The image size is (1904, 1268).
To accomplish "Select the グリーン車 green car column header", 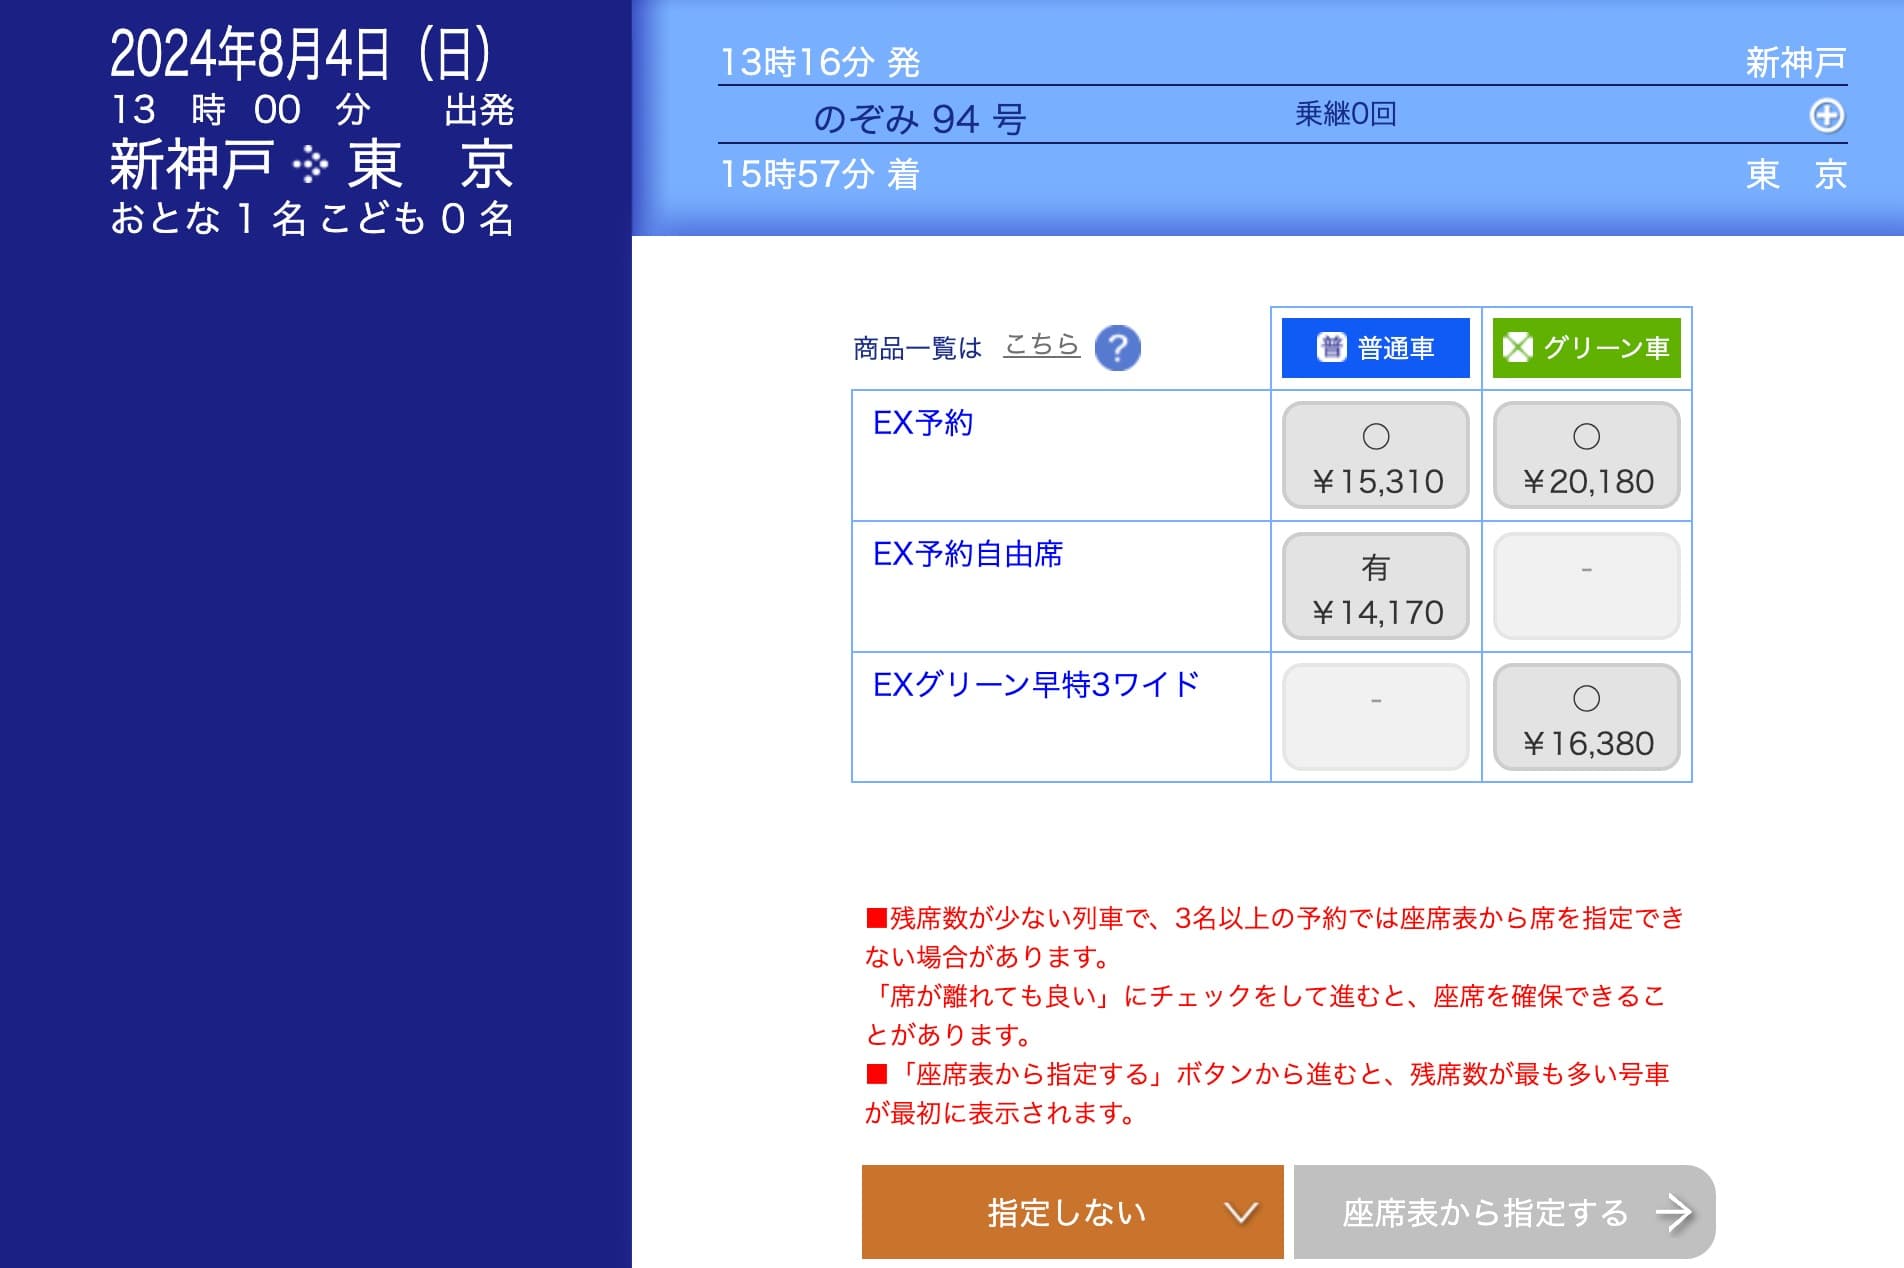I will (x=1586, y=347).
